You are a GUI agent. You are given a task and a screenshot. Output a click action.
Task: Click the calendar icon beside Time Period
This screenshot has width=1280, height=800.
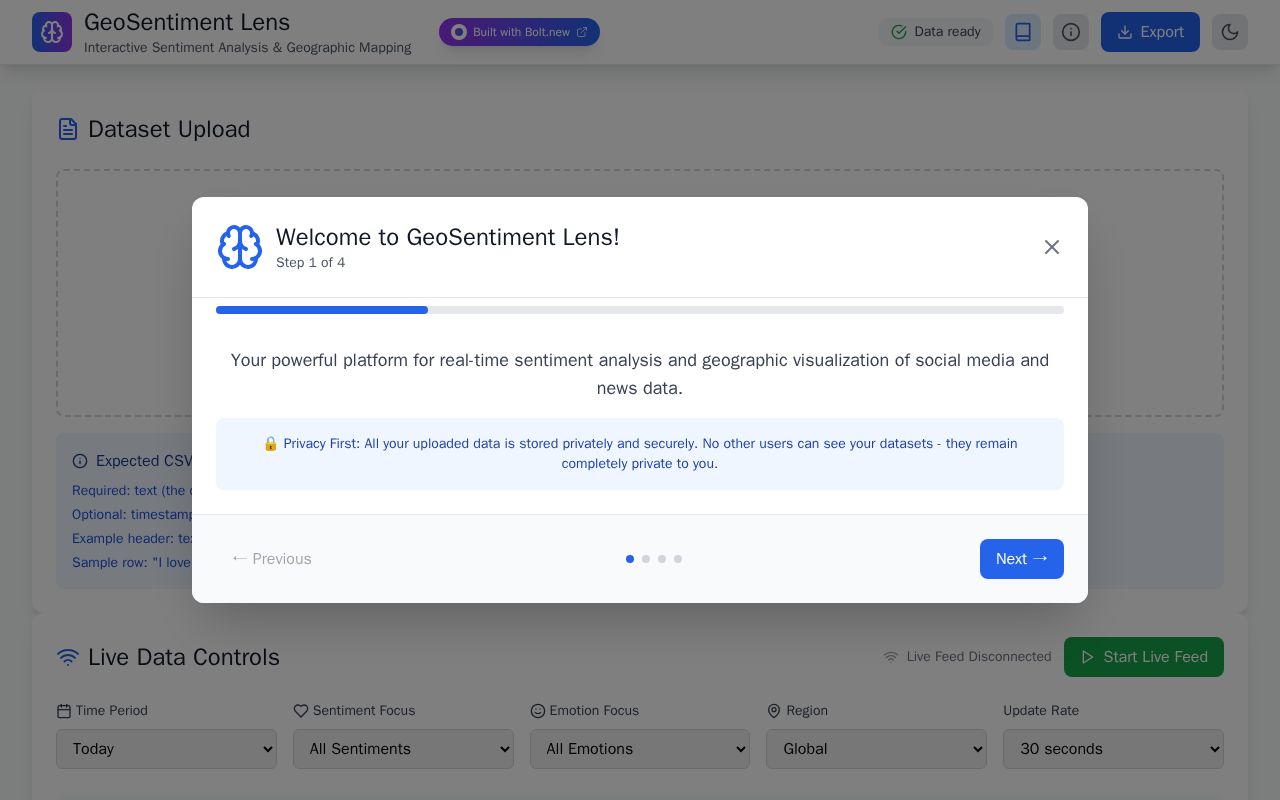[x=64, y=711]
